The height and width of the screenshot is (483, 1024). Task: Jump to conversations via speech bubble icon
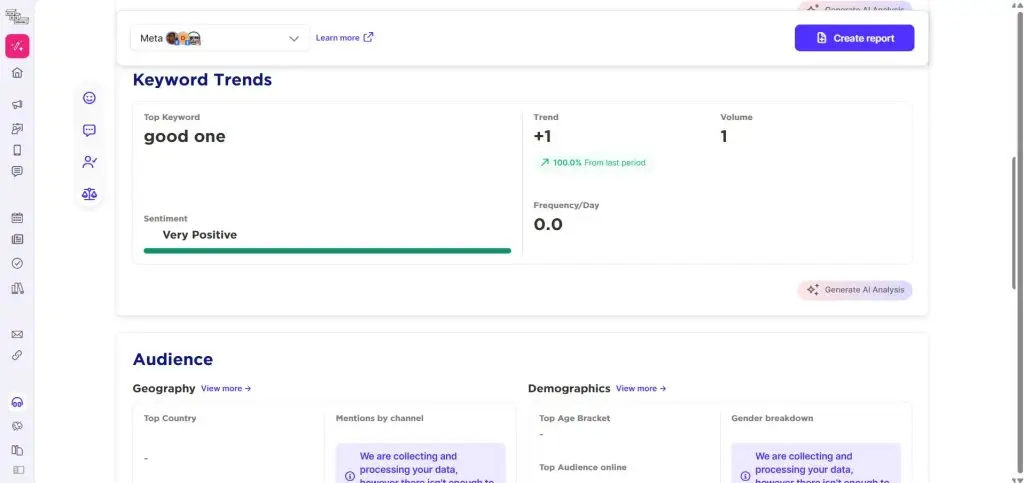coord(89,131)
